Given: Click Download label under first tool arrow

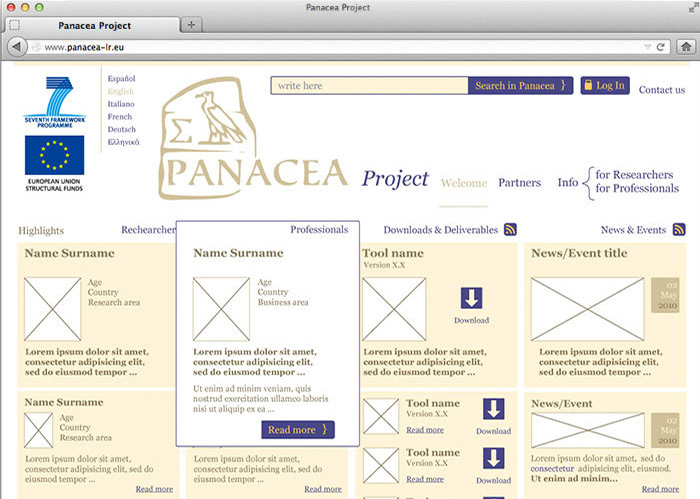Looking at the screenshot, I should [471, 320].
